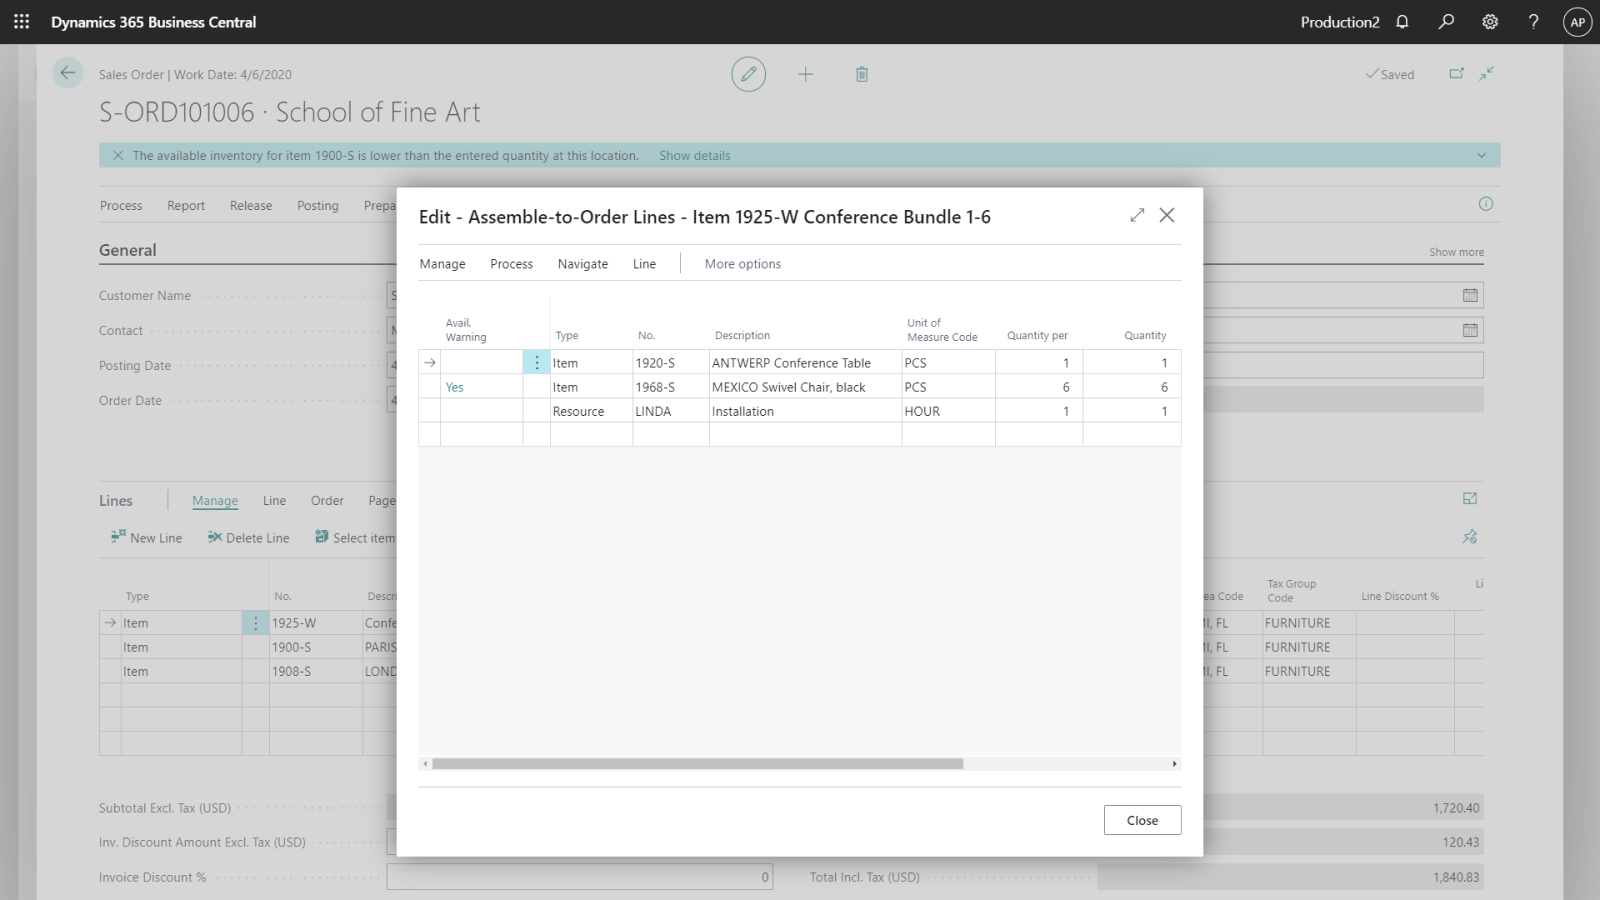Click MEXICO Swivel Chair, black cell
This screenshot has height=900, width=1600.
(805, 387)
